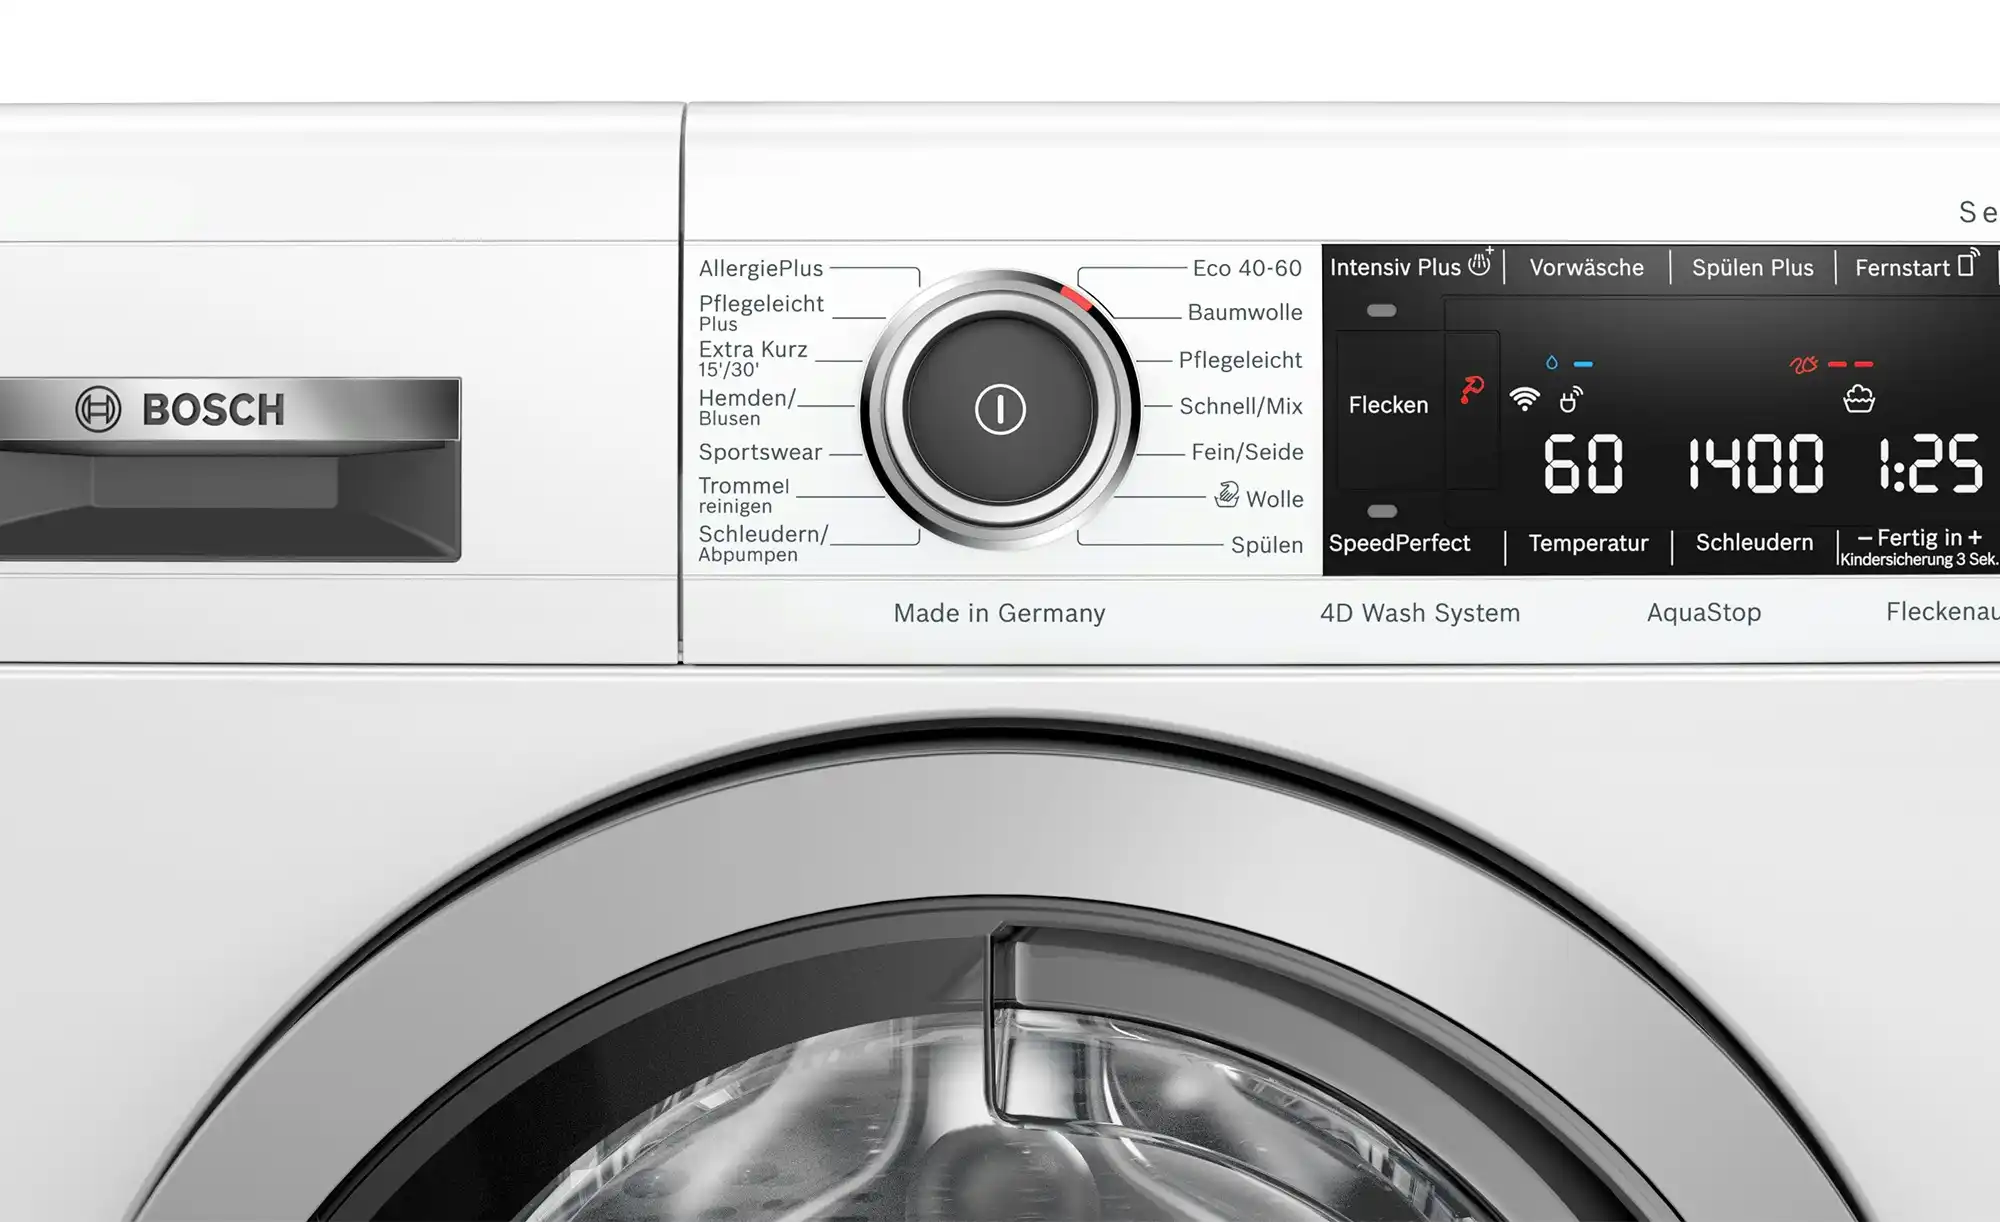Image resolution: width=2000 pixels, height=1222 pixels.
Task: Tap the red steam indicator icon
Action: tap(1803, 365)
